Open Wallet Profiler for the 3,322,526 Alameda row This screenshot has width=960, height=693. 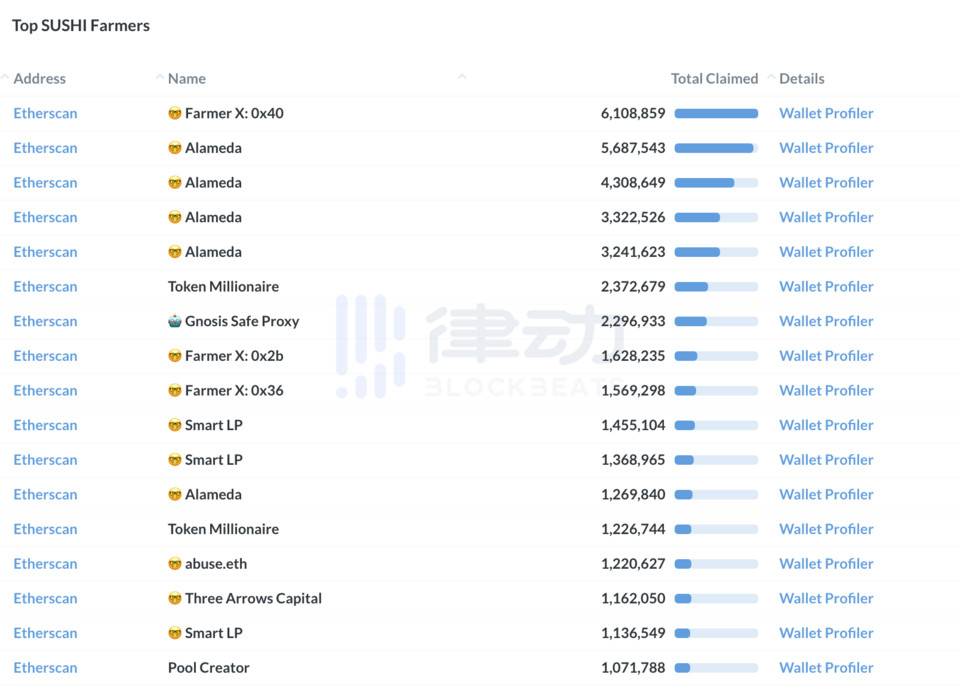click(826, 217)
